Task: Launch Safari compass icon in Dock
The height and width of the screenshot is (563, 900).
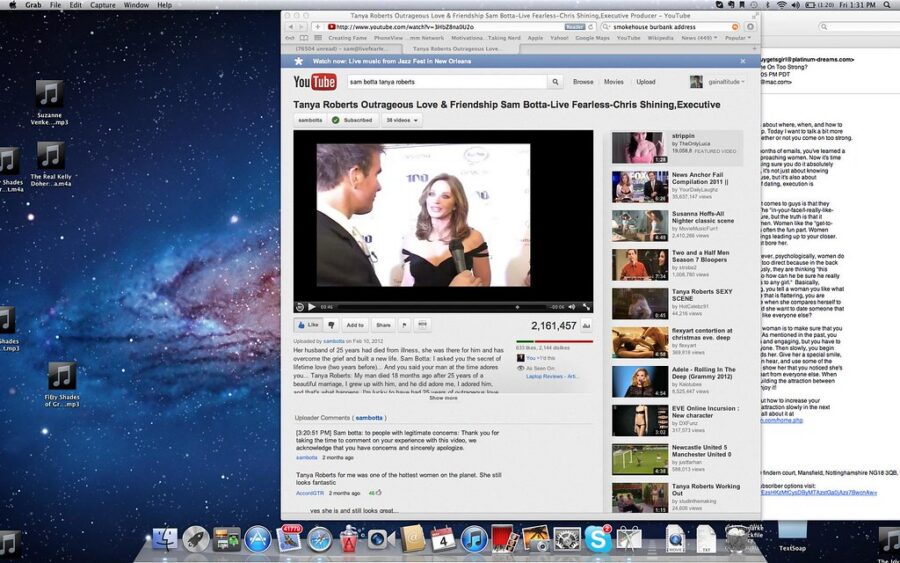Action: tap(320, 539)
